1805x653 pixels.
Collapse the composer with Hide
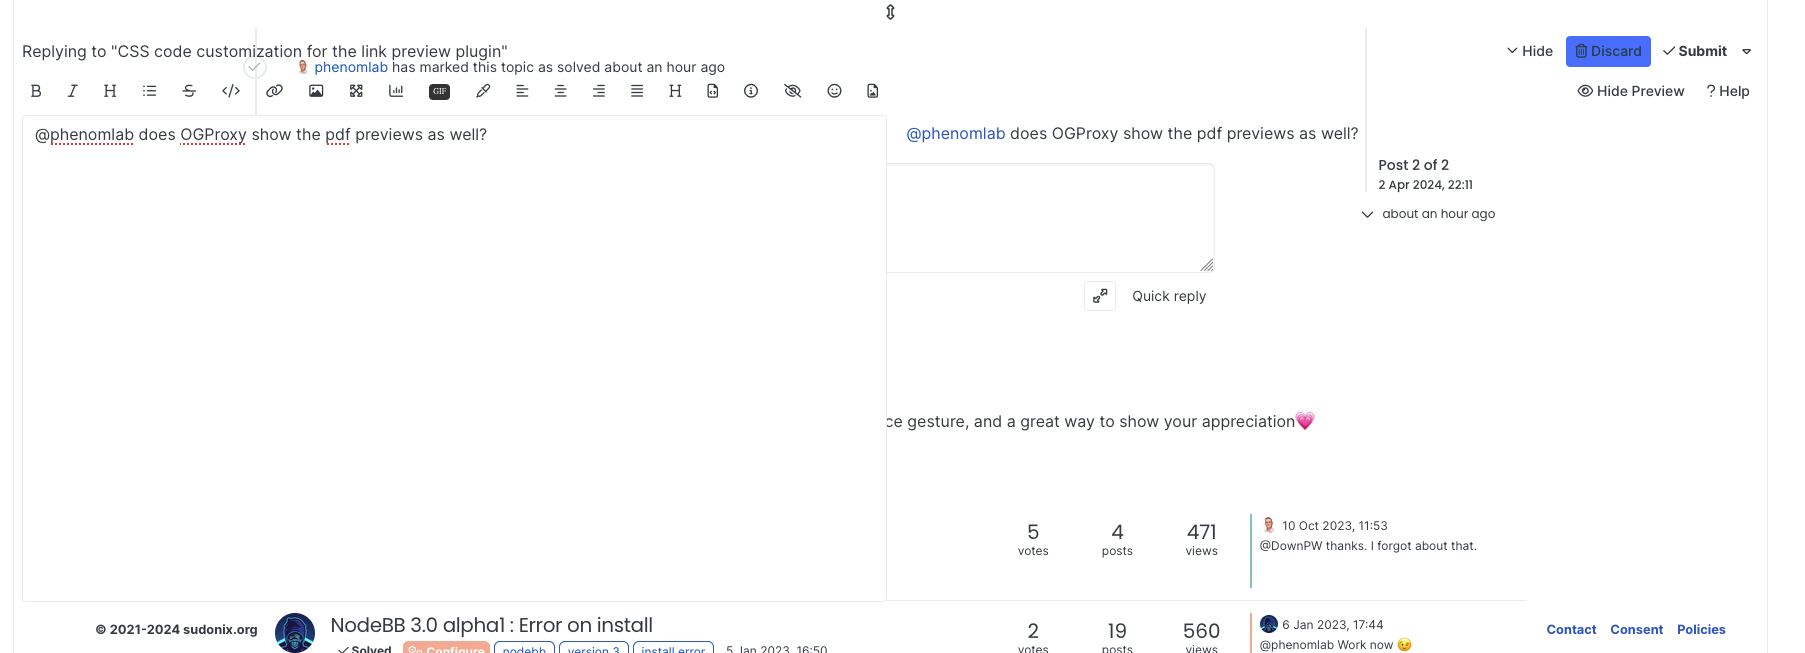(x=1529, y=51)
